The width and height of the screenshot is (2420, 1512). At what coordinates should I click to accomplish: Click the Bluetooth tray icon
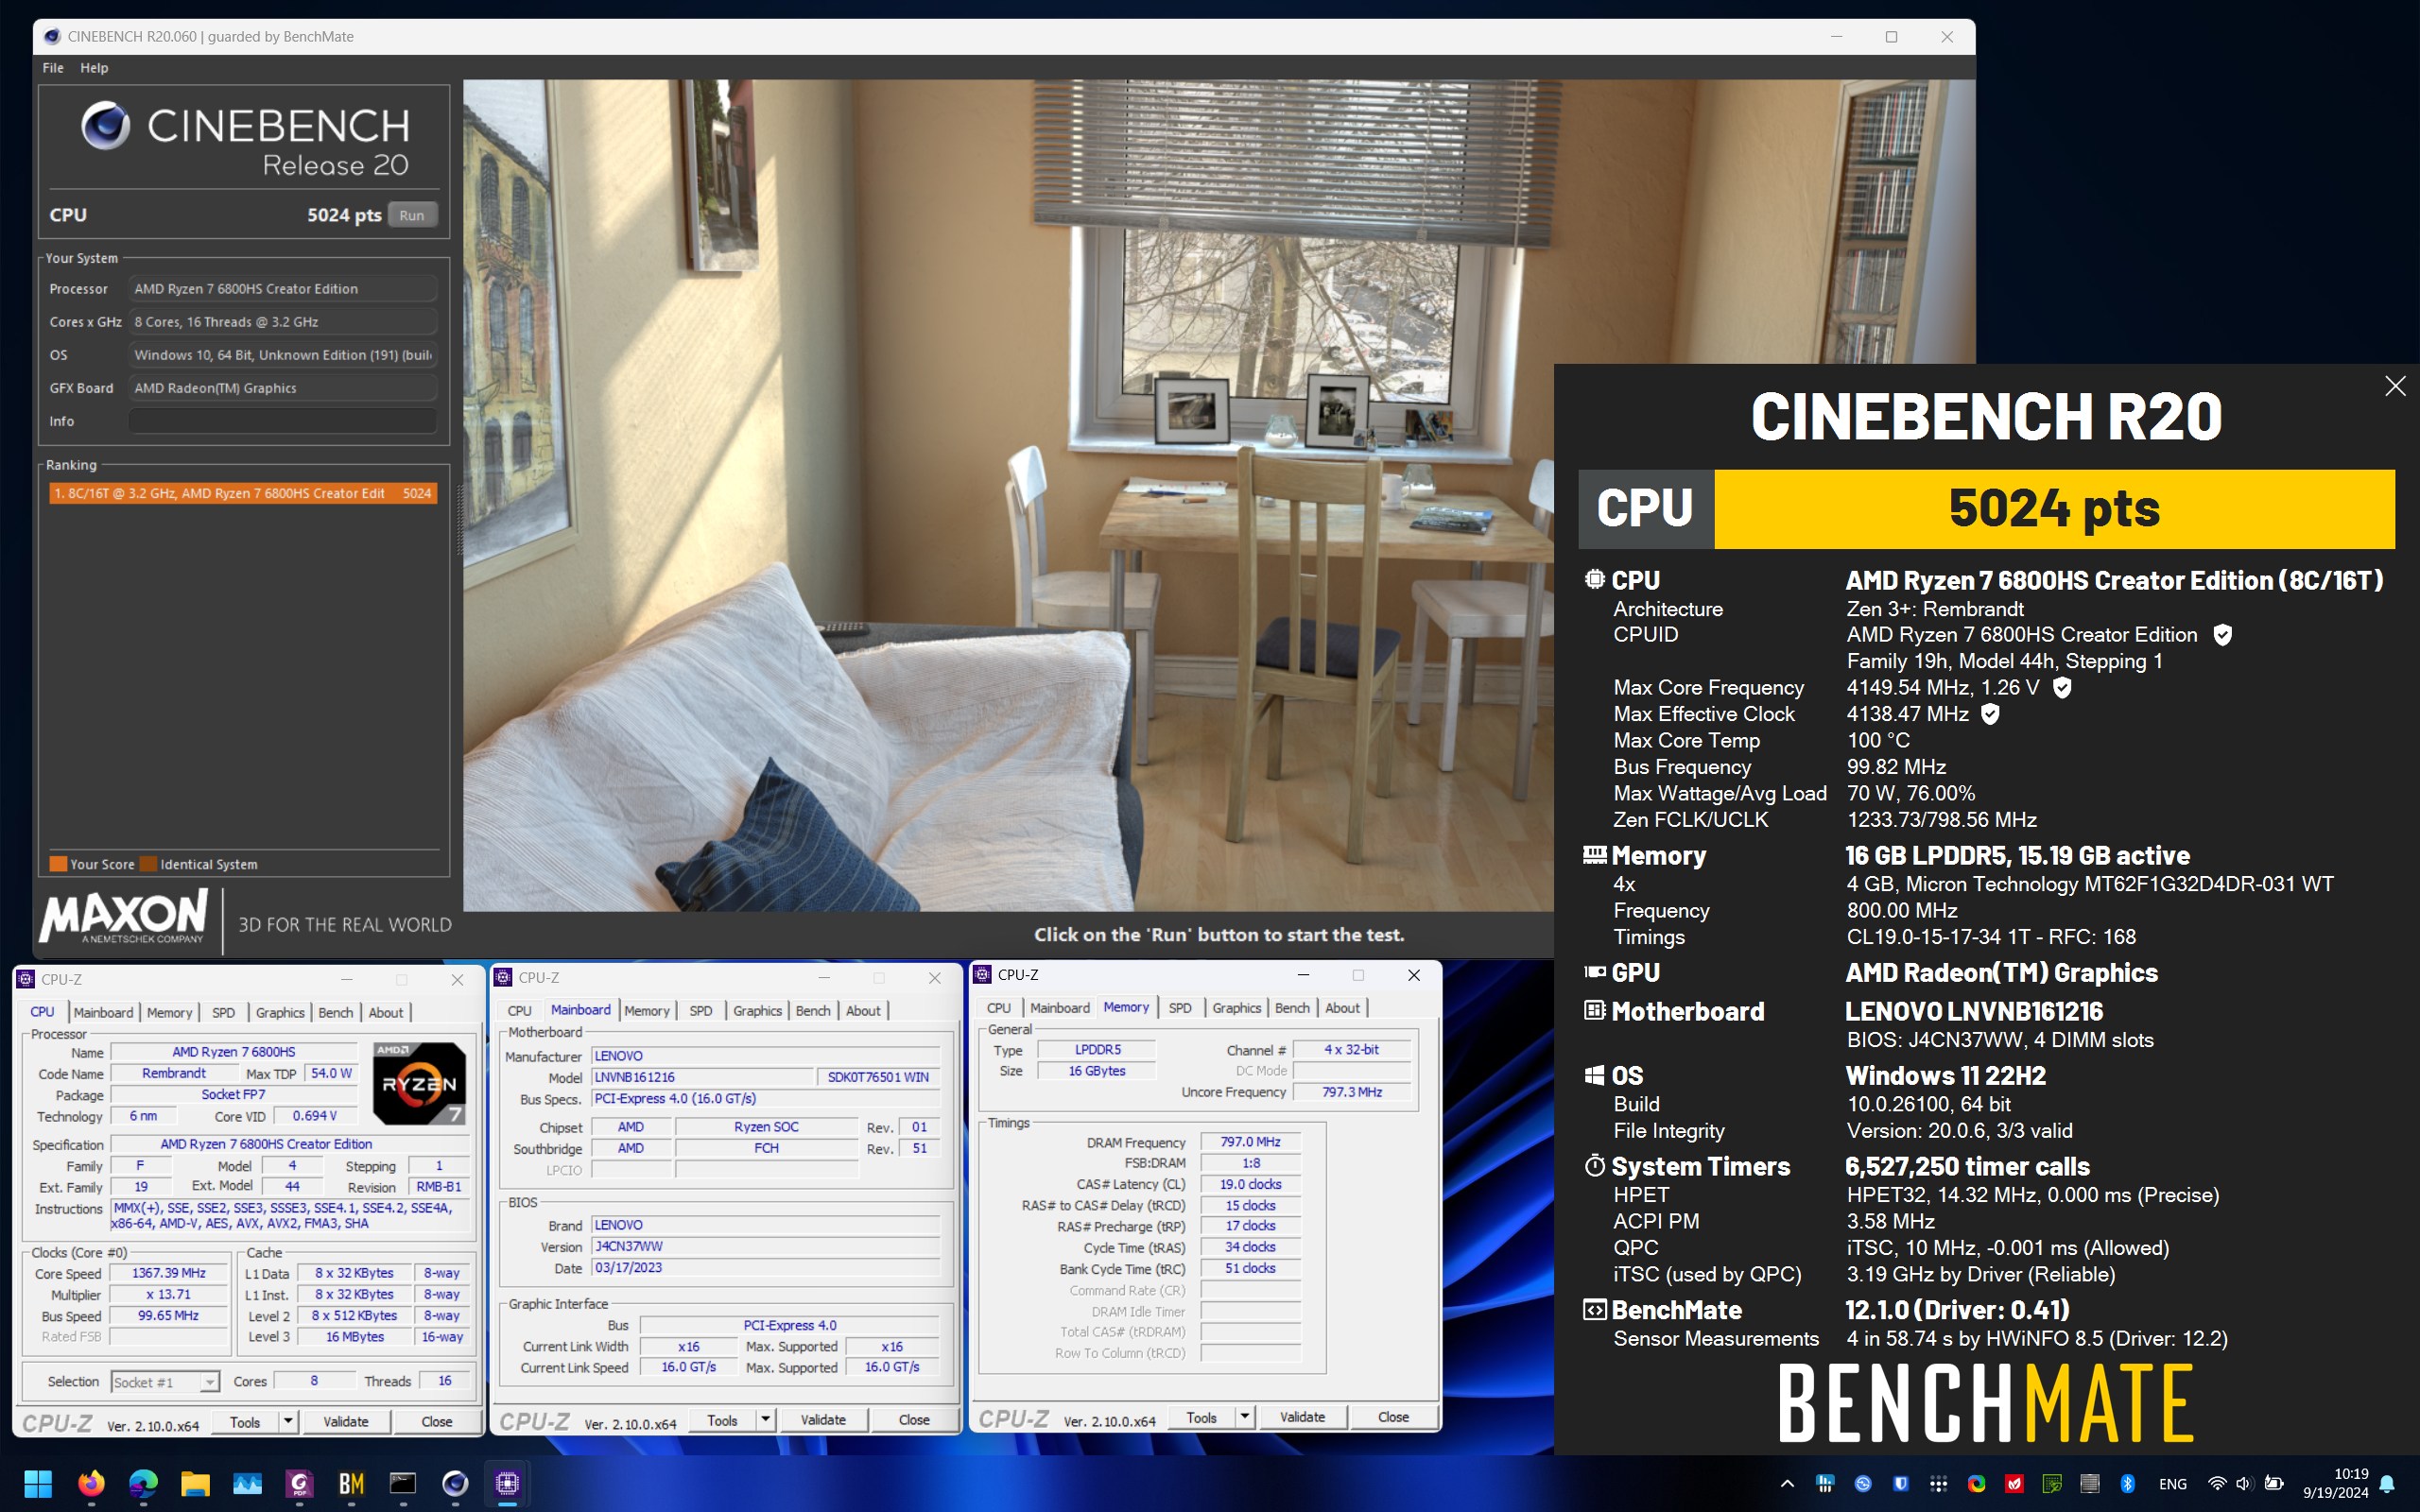(2128, 1484)
